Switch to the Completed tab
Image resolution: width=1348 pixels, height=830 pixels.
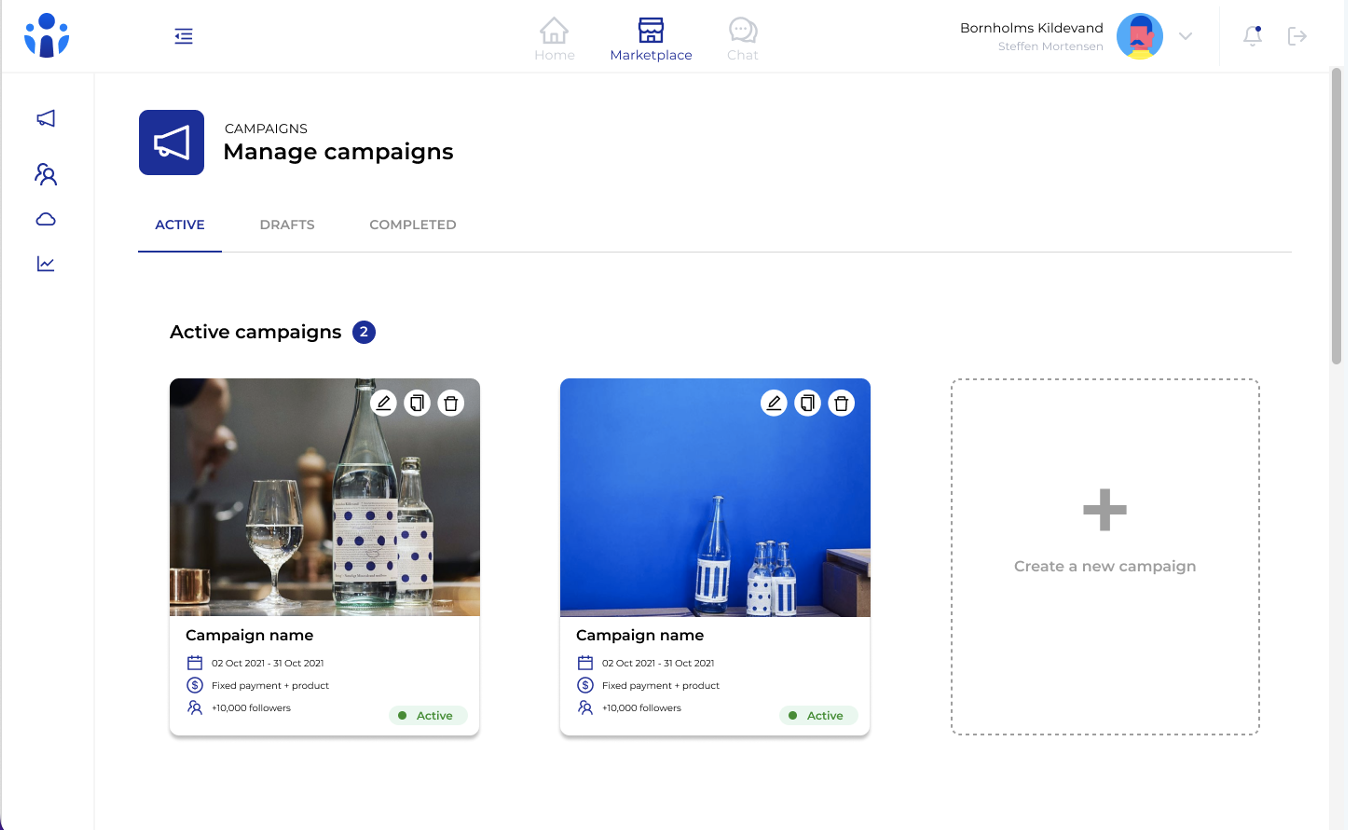click(x=412, y=225)
